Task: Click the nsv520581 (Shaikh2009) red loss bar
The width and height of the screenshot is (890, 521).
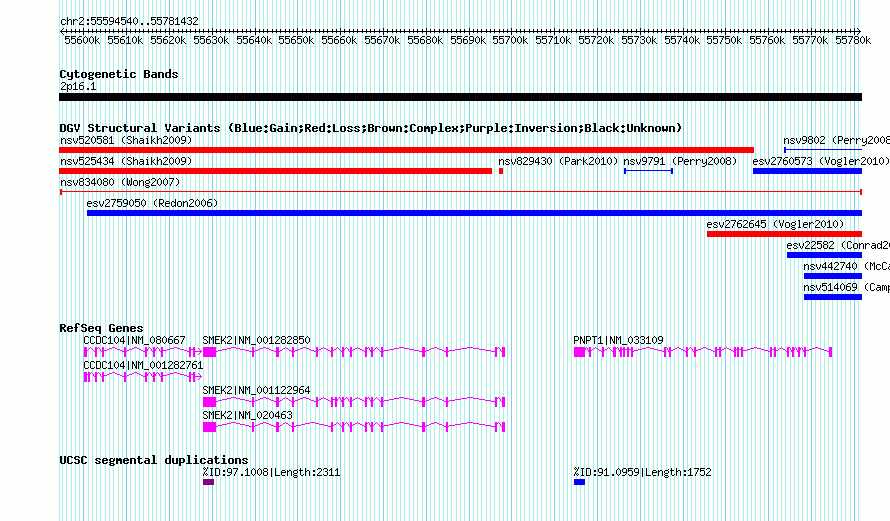Action: 406,150
